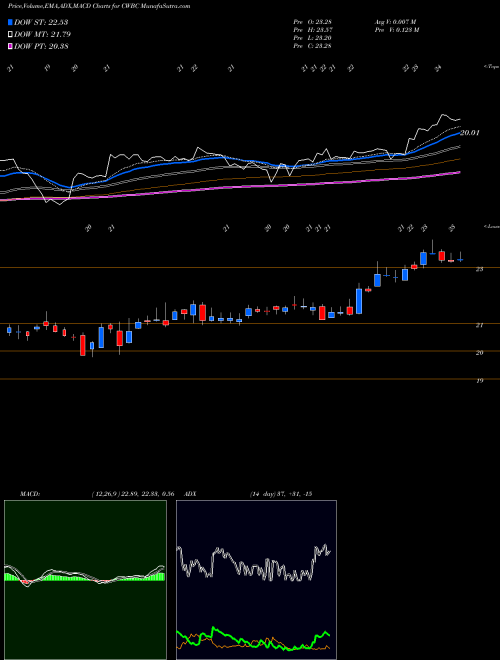Screen dimensions: 500x660
Task: Click the Pre O: 23.28 value
Action: [312, 22]
